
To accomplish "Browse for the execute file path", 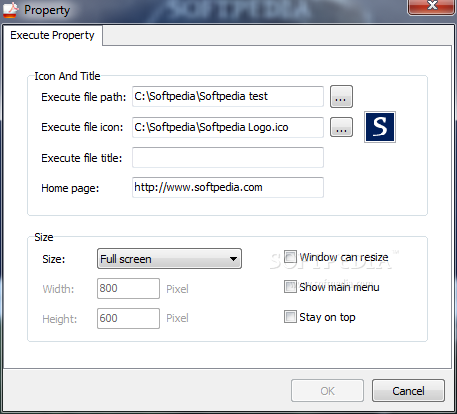I will click(341, 97).
